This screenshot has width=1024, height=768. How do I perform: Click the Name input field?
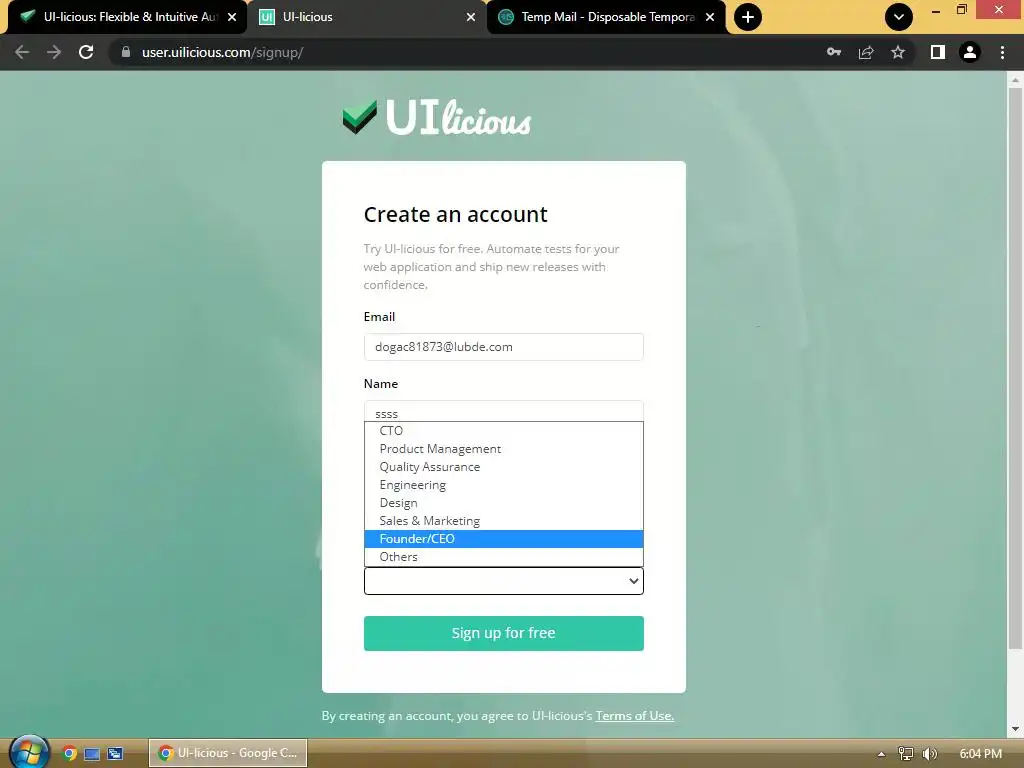pyautogui.click(x=504, y=411)
